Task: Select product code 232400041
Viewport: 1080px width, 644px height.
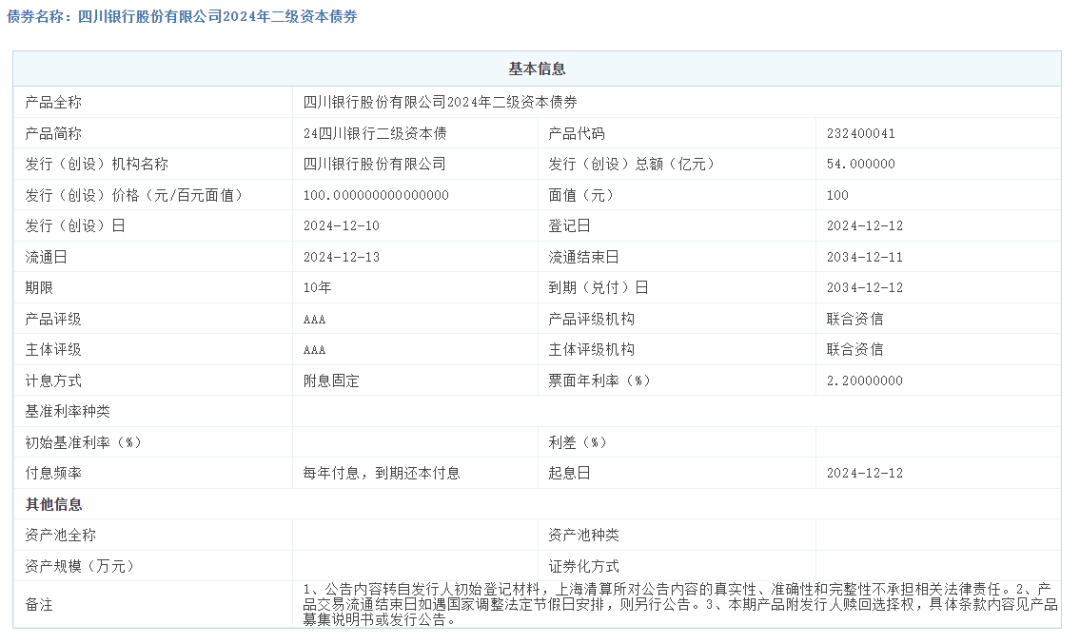Action: tap(861, 134)
